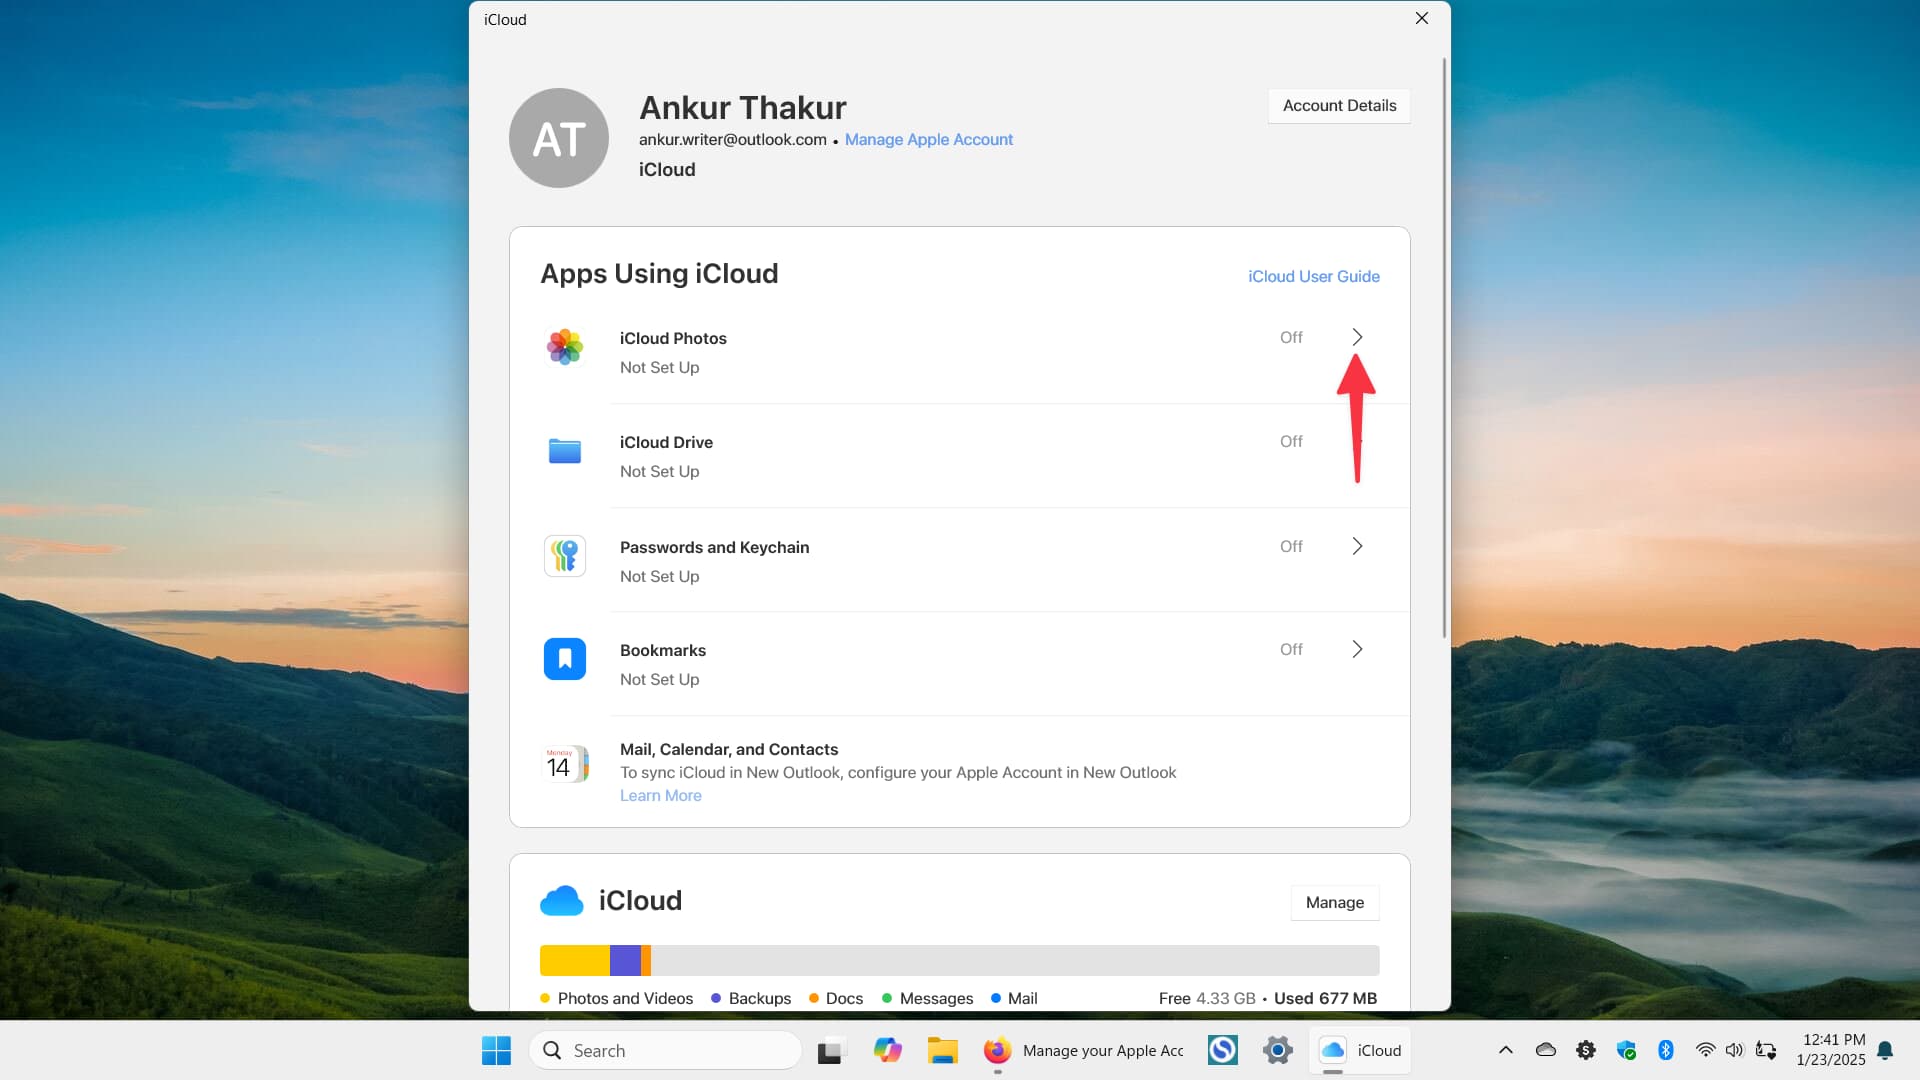Image resolution: width=1920 pixels, height=1080 pixels.
Task: Expand Passwords and Keychain chevron
Action: (x=1357, y=546)
